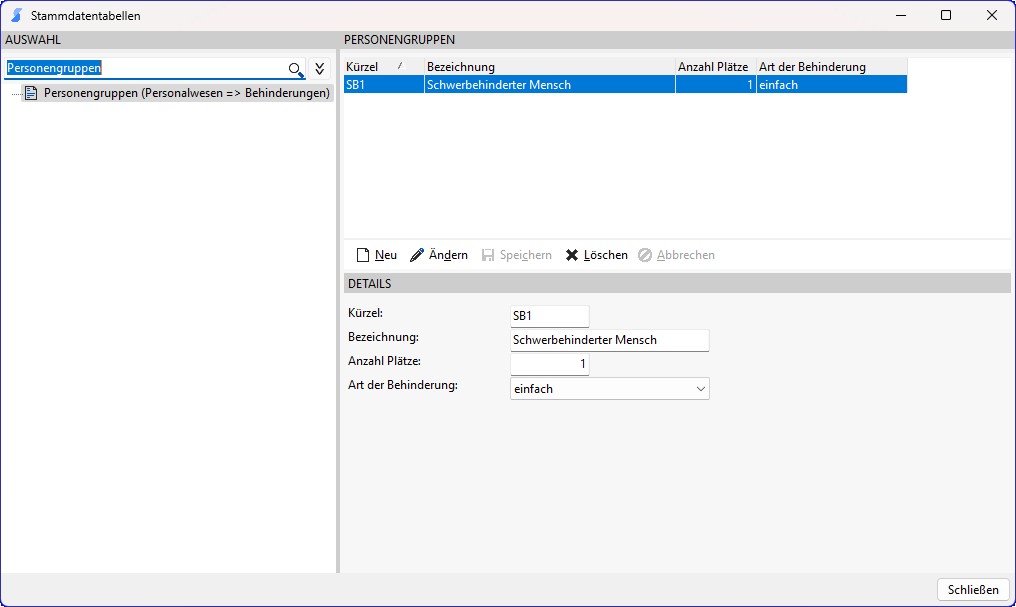Click the Speichern save button

click(516, 255)
